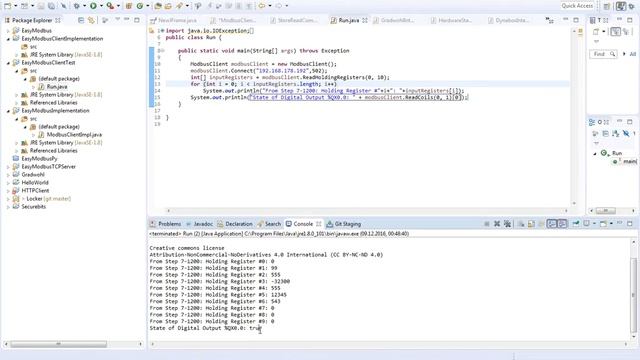
Task: Click the External Tools run icon
Action: coord(110,6)
